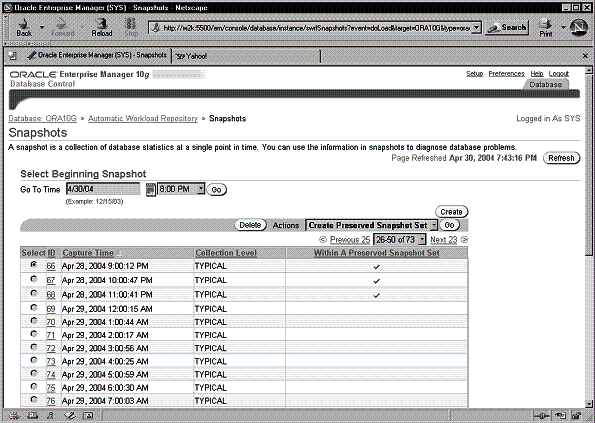Select the radio button for snapshot 67
595x423 pixels.
[34, 279]
